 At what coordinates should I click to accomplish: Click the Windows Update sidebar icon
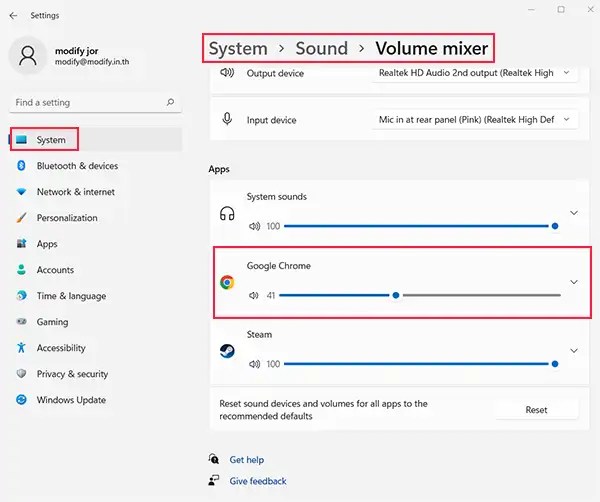pyautogui.click(x=21, y=400)
